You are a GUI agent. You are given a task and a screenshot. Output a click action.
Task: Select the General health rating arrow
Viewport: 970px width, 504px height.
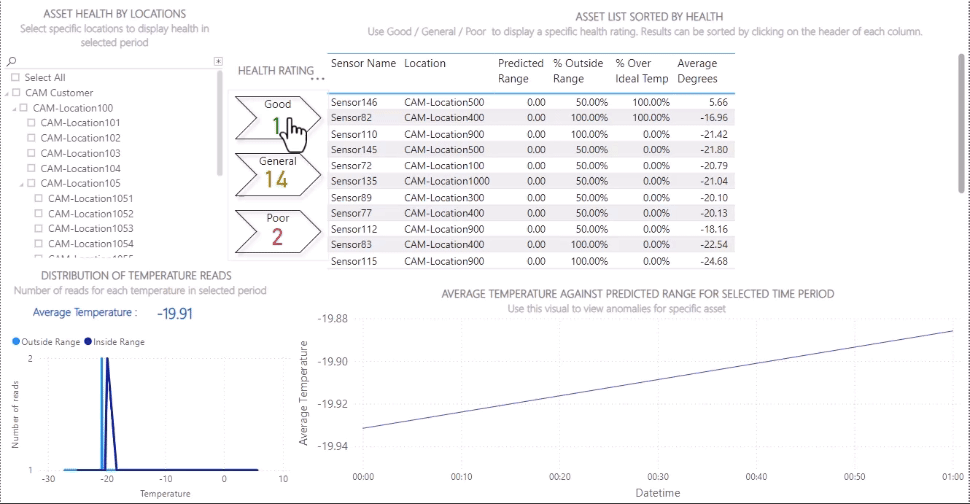tap(277, 172)
